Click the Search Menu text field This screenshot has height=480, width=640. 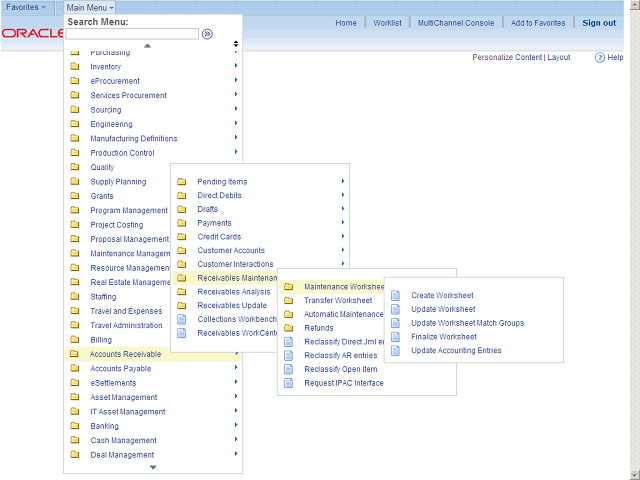pyautogui.click(x=132, y=34)
